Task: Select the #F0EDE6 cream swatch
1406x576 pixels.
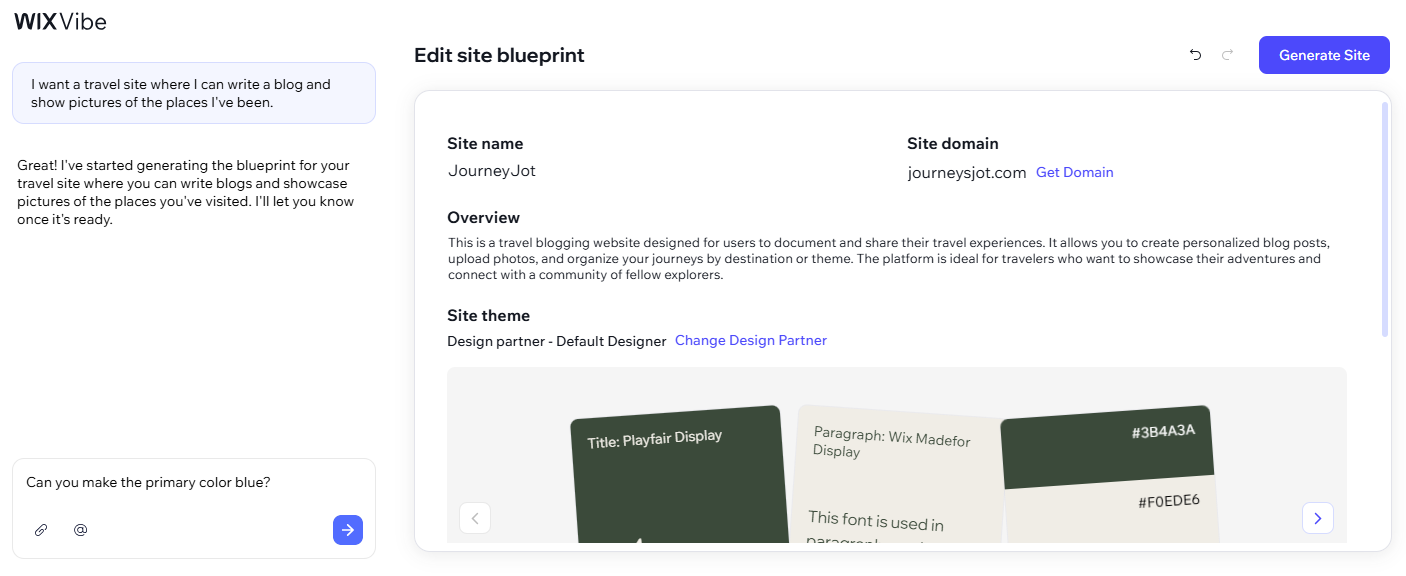Action: coord(1112,510)
